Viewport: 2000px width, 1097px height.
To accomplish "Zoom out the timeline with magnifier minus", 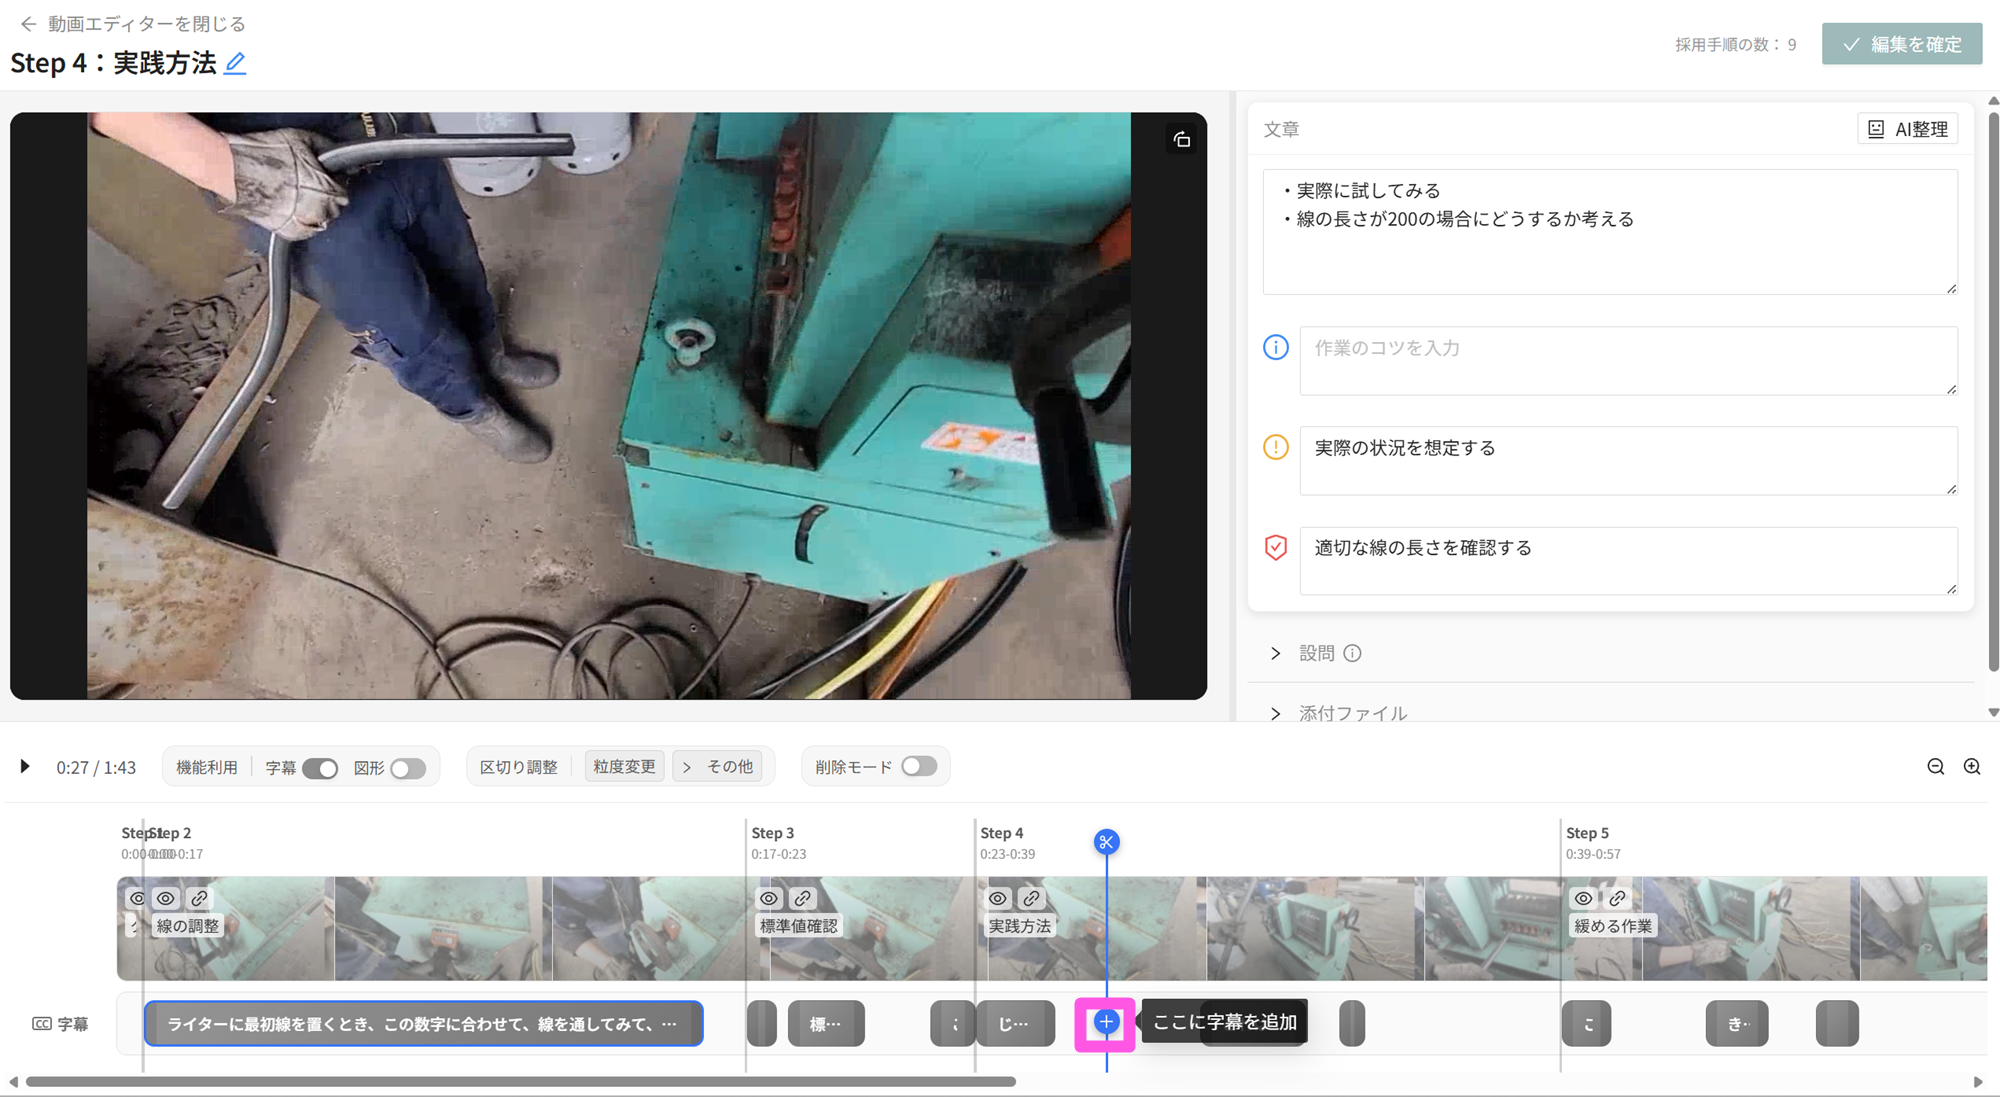I will (x=1936, y=767).
